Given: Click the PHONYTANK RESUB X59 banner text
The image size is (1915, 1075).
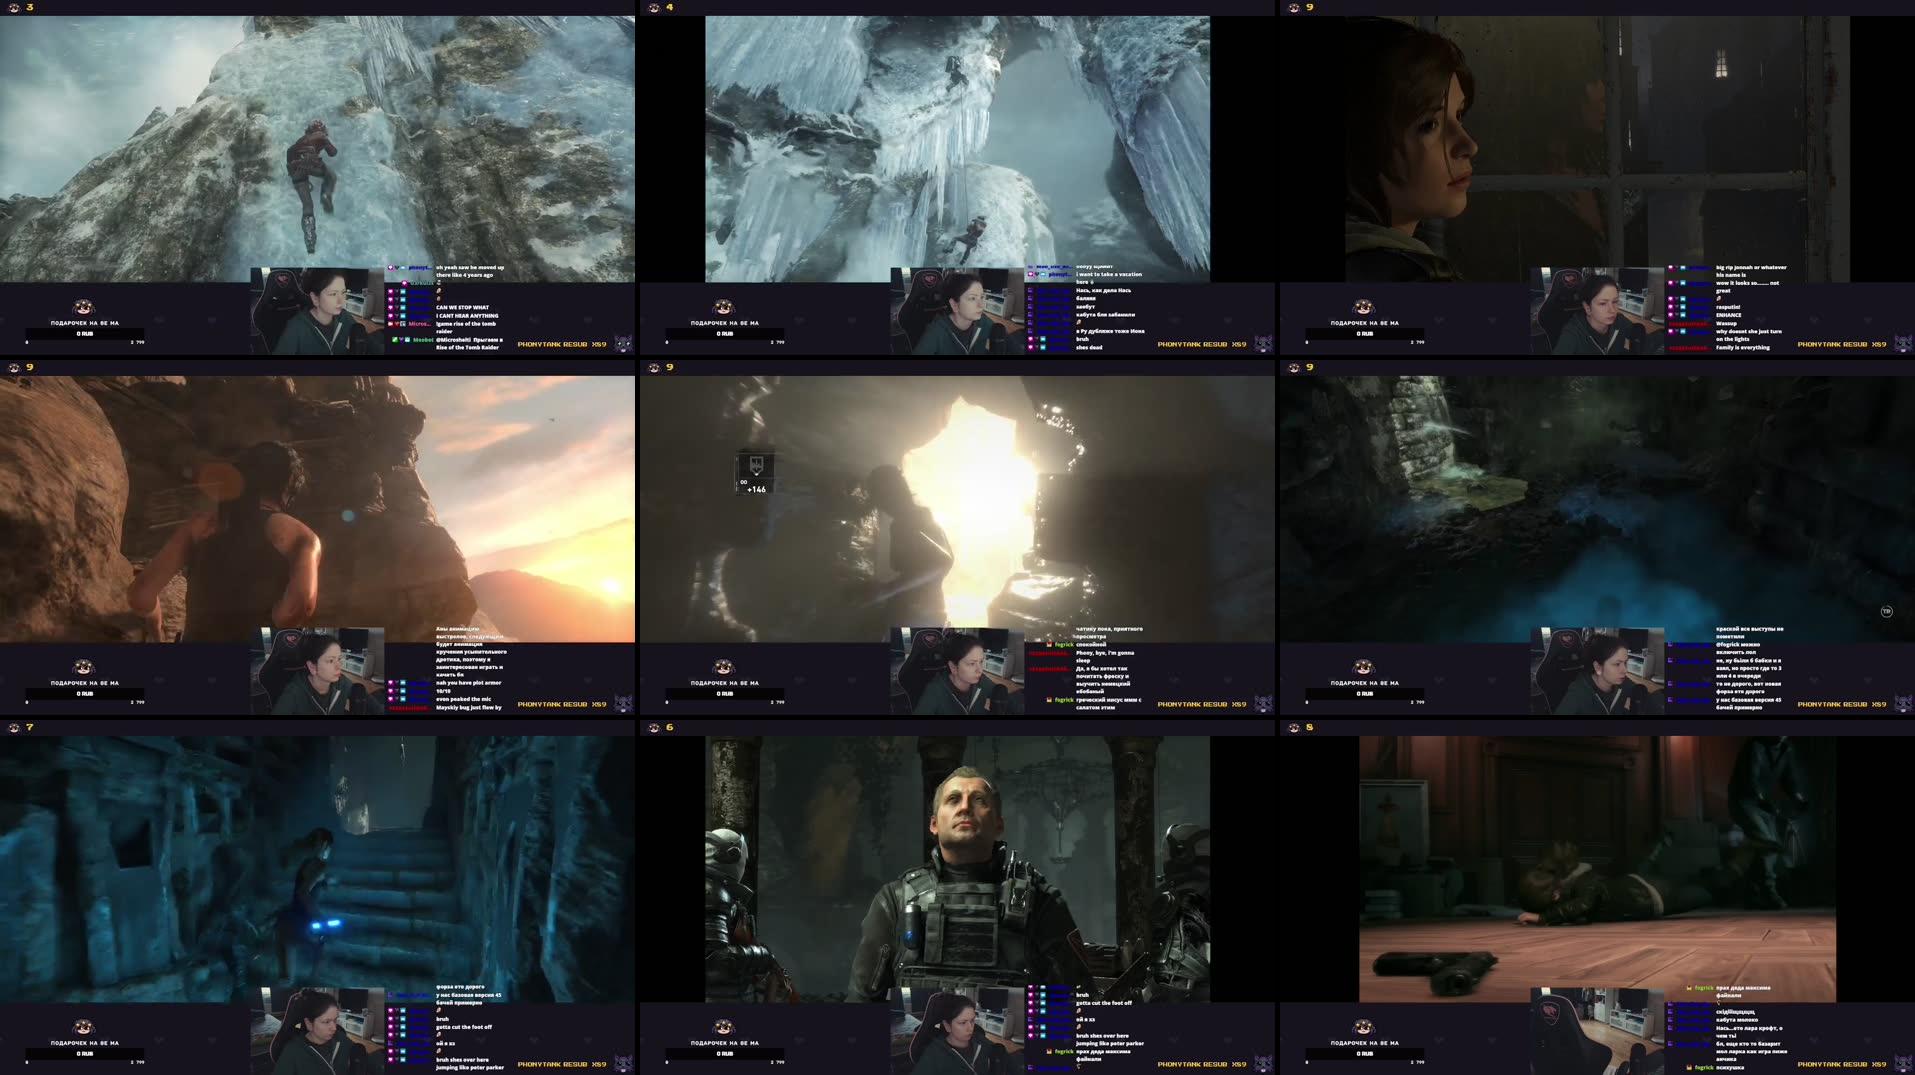Looking at the screenshot, I should (562, 344).
